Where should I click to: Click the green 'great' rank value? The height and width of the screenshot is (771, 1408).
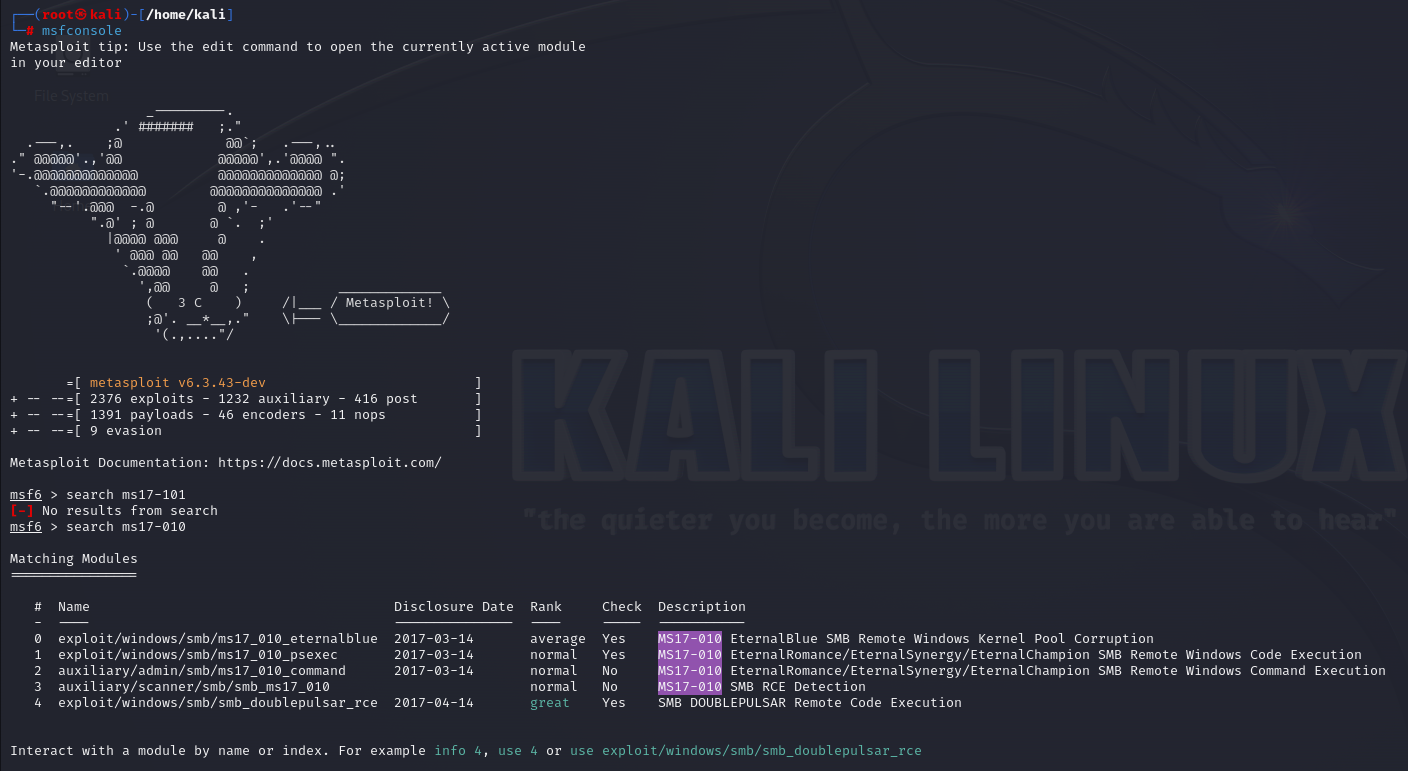pos(550,703)
